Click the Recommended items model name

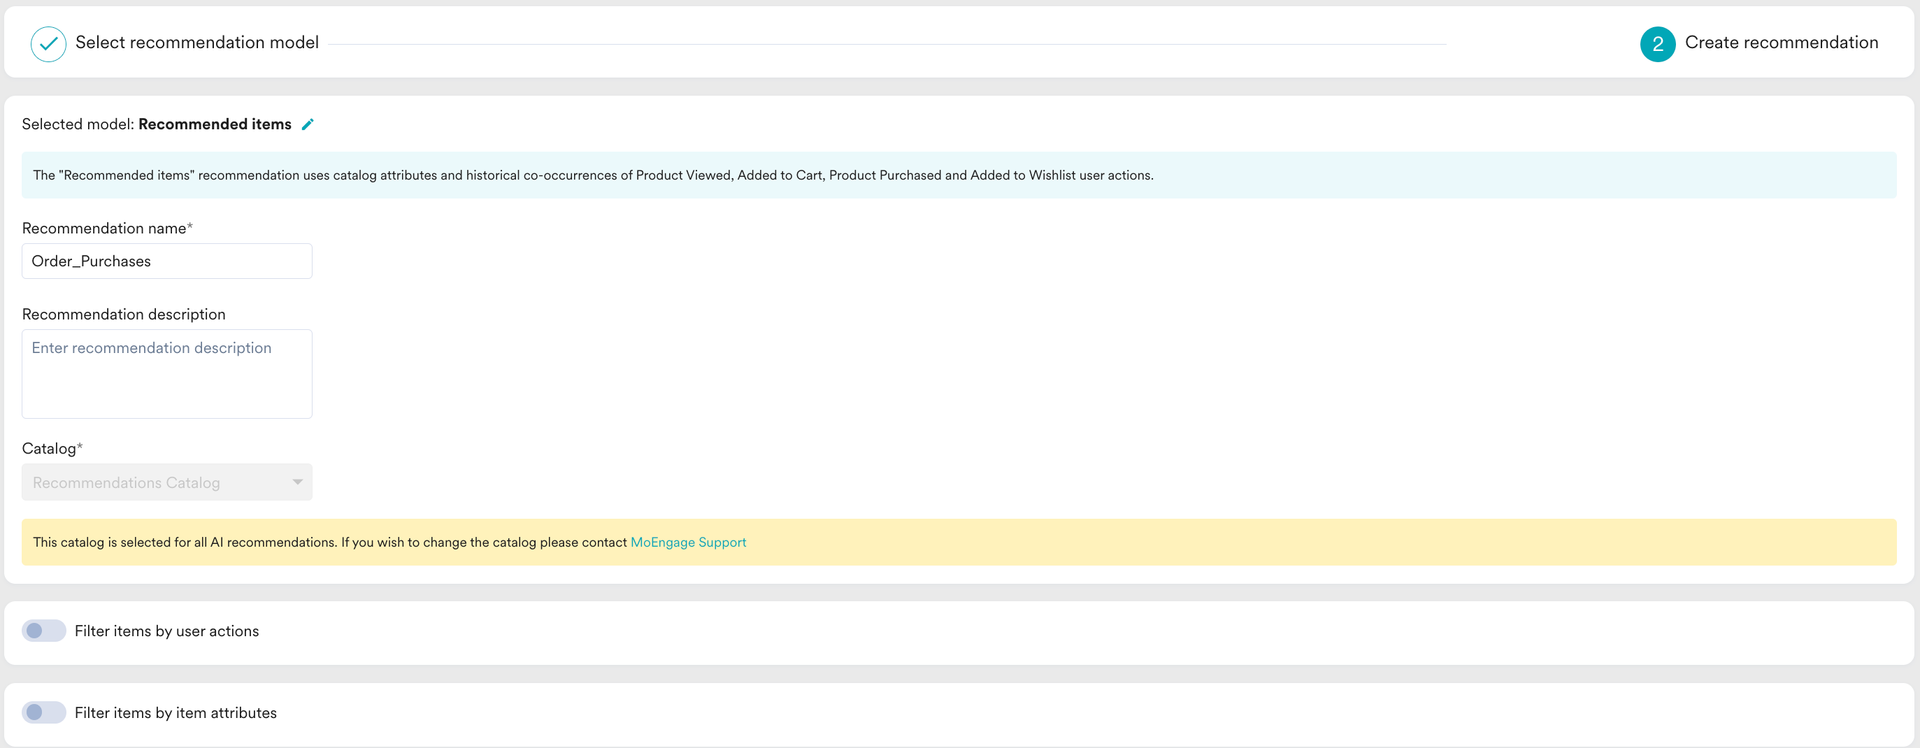[215, 124]
